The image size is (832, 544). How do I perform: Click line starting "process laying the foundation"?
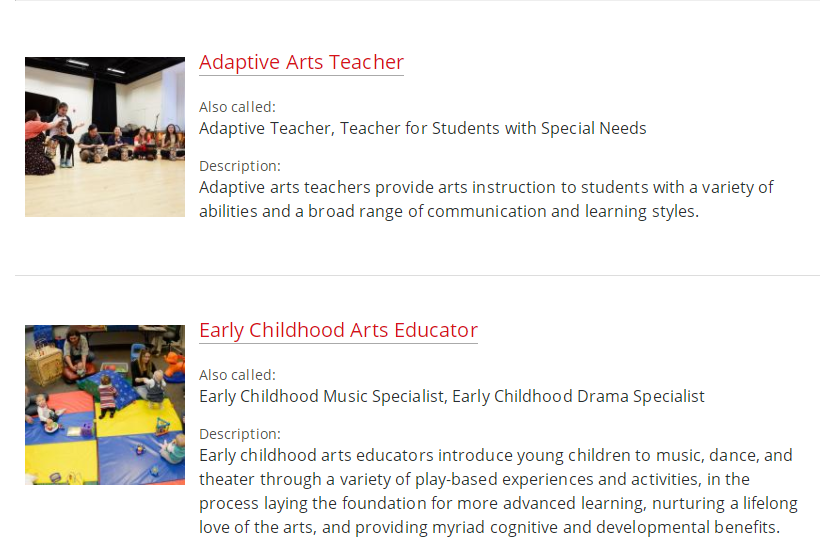point(498,503)
